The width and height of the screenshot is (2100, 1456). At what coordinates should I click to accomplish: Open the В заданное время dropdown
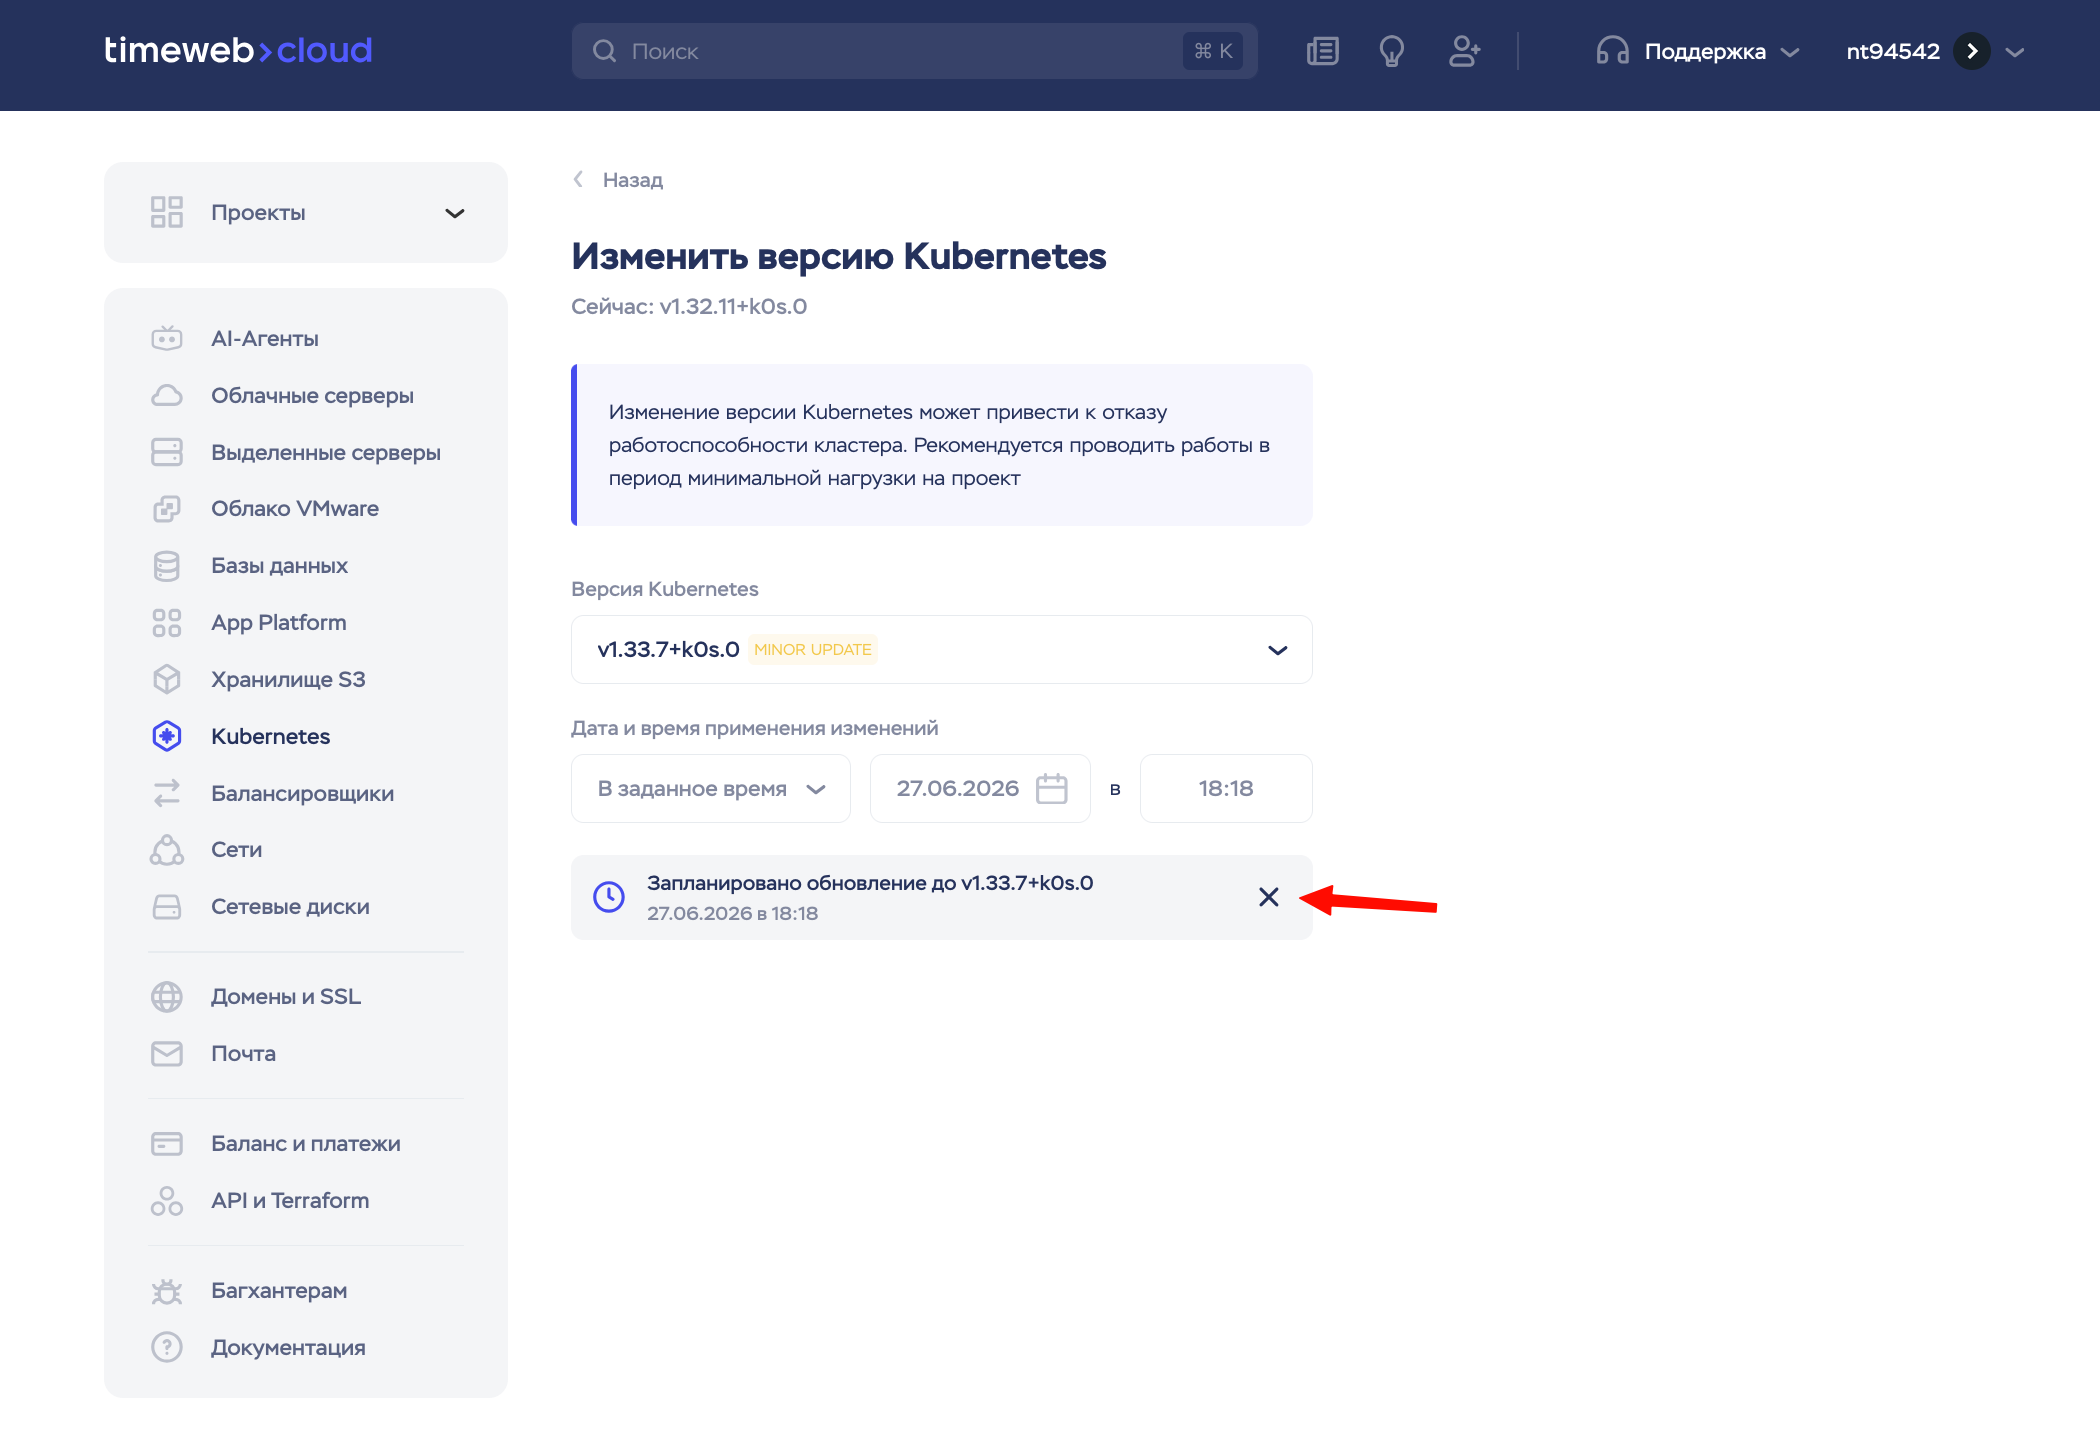coord(710,789)
